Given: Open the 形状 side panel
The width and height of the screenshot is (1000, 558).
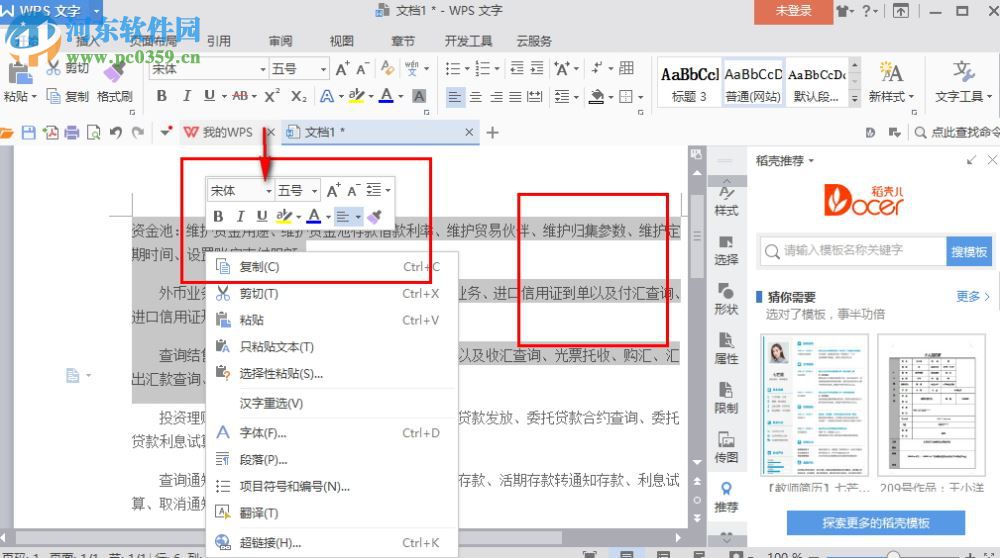Looking at the screenshot, I should 726,300.
